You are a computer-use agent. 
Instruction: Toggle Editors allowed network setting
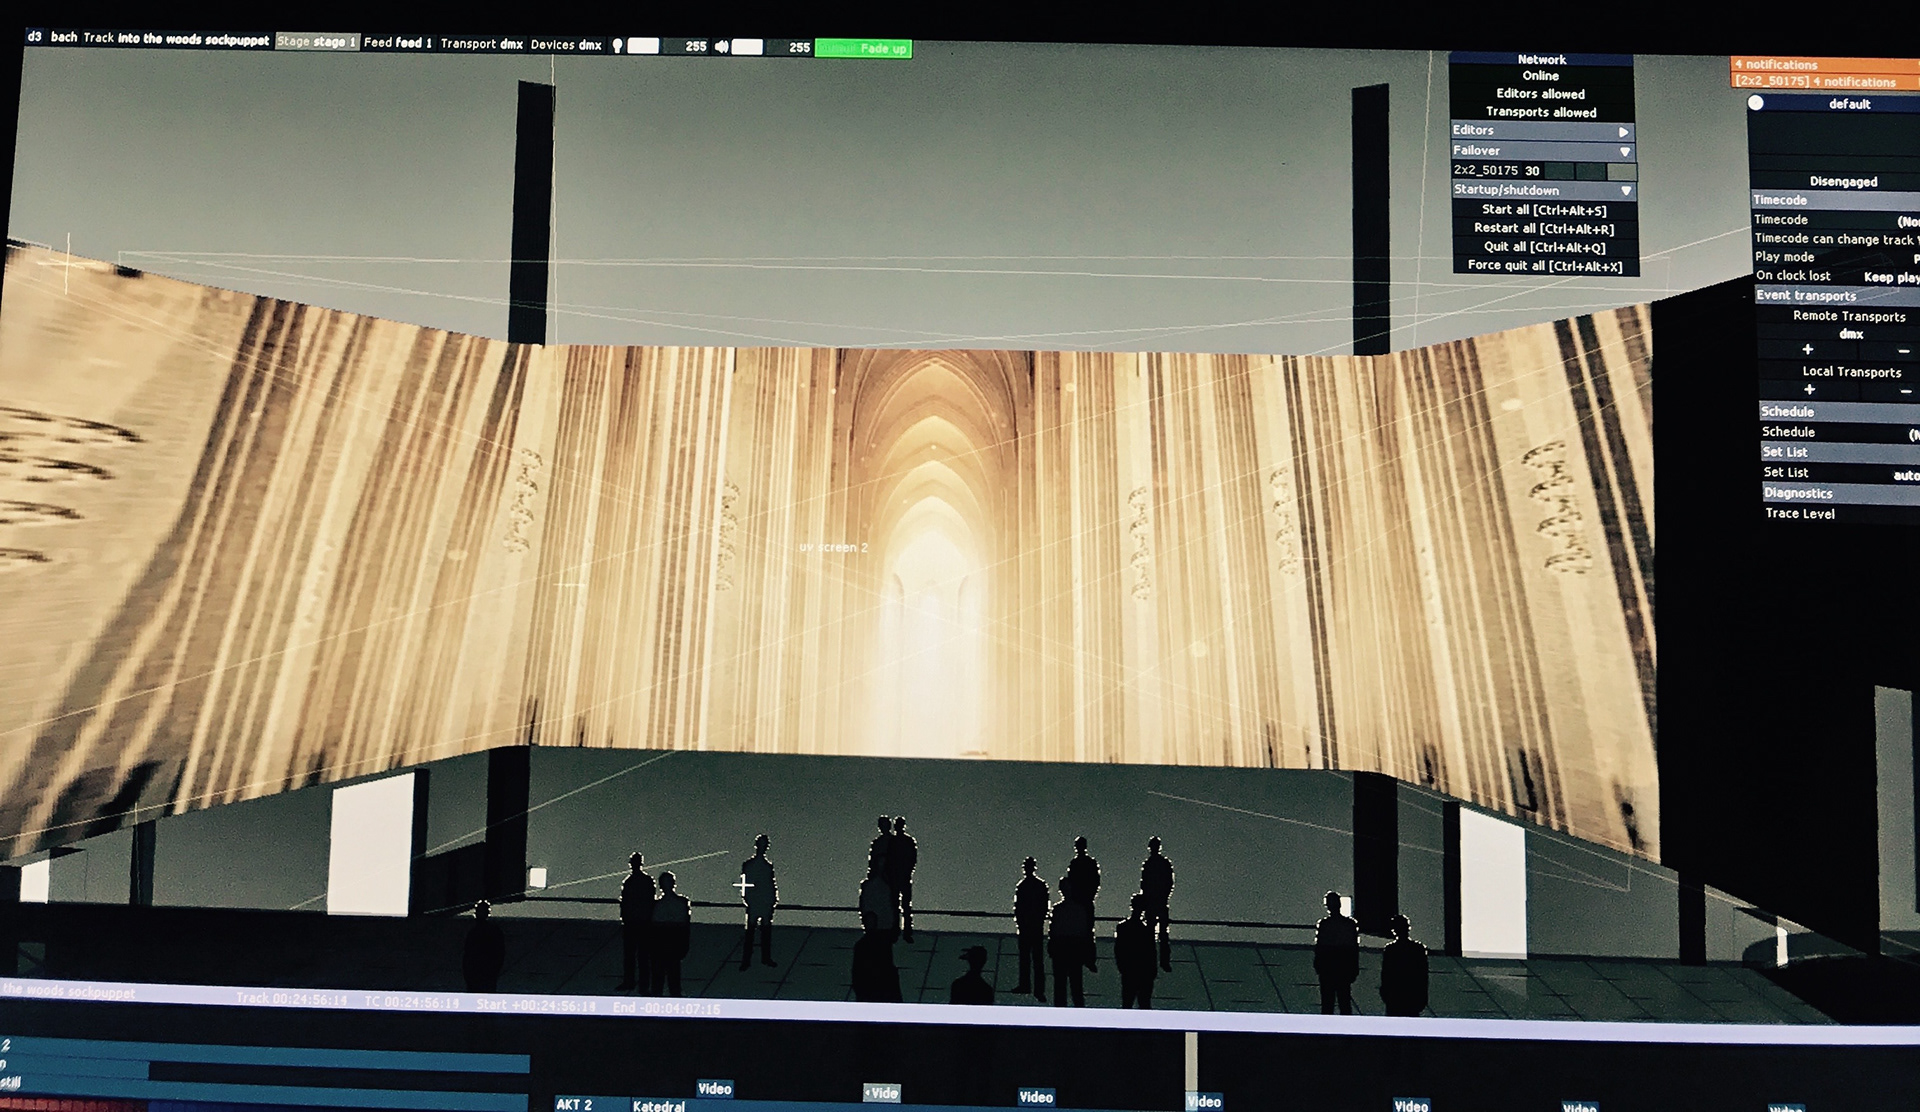(x=1540, y=94)
